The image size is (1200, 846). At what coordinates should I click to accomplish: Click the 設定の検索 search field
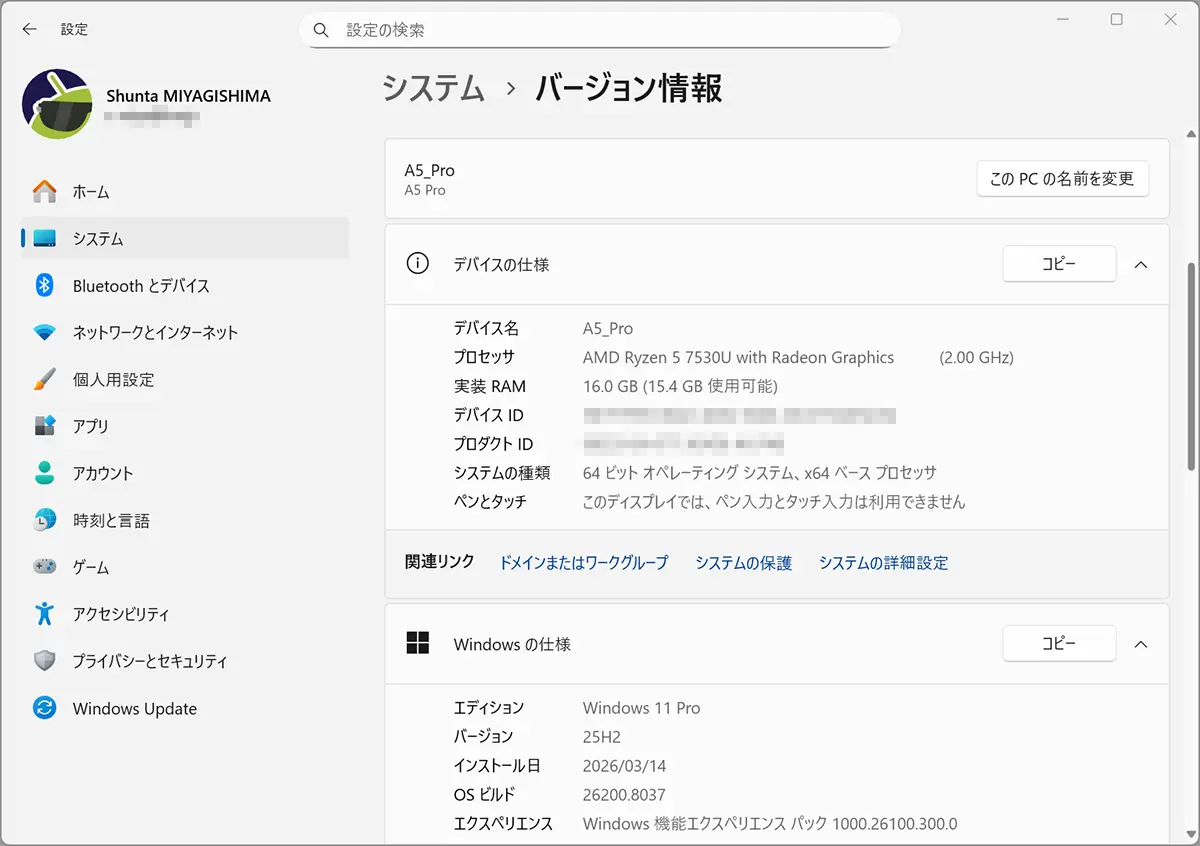600,30
